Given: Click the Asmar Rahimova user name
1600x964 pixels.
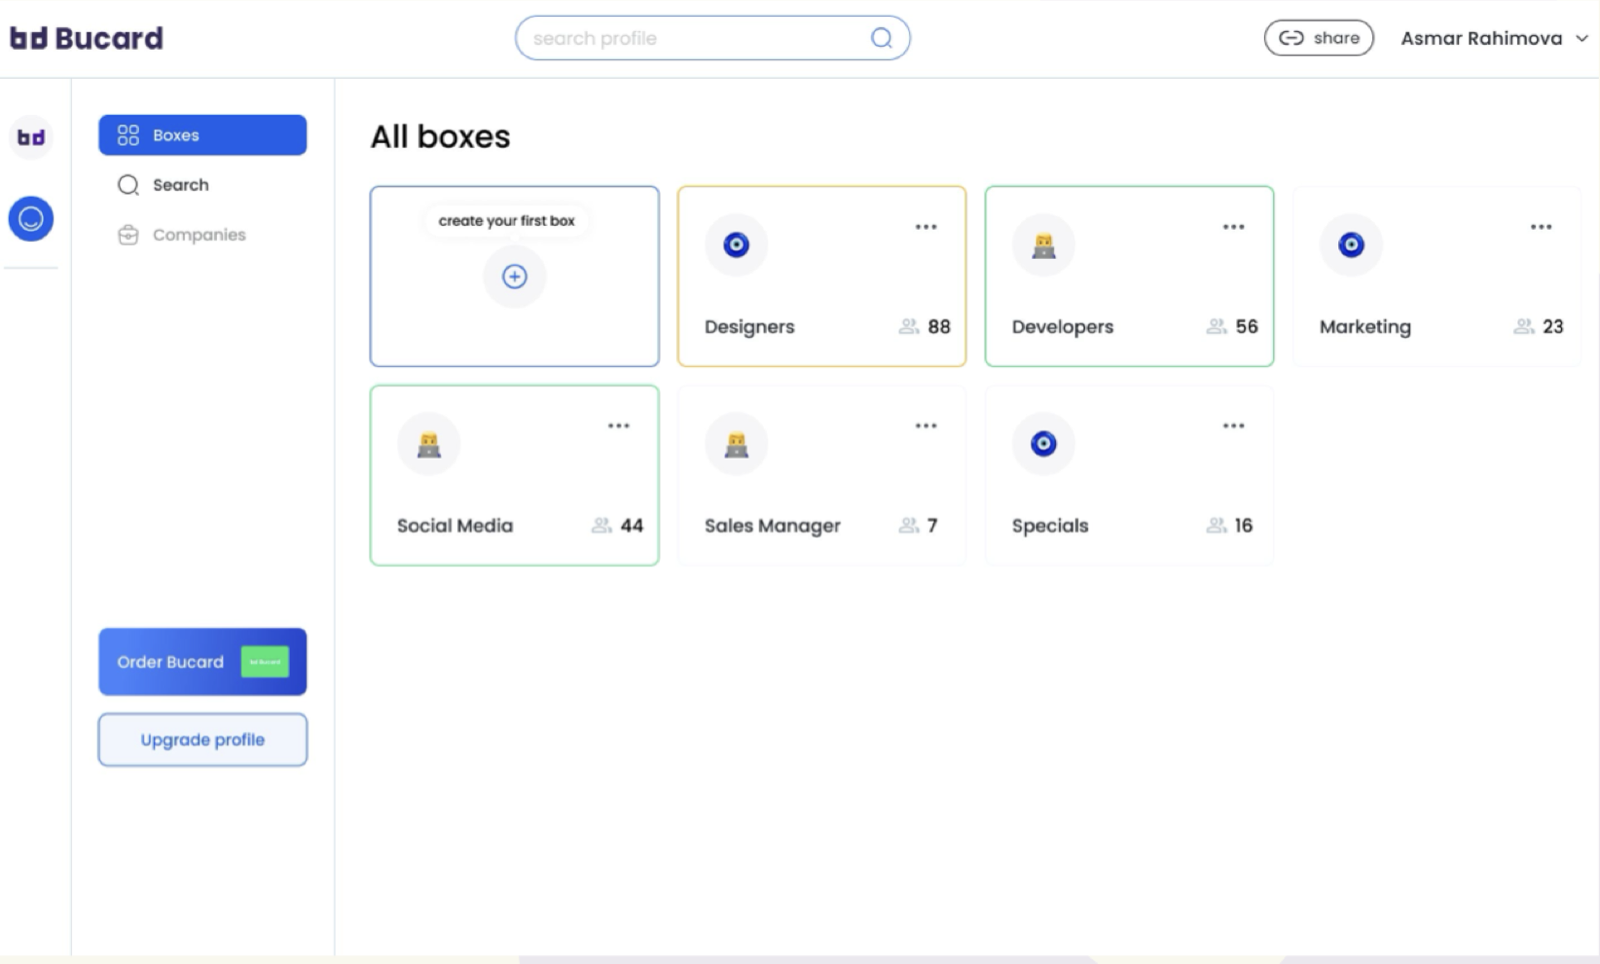Looking at the screenshot, I should pos(1481,38).
